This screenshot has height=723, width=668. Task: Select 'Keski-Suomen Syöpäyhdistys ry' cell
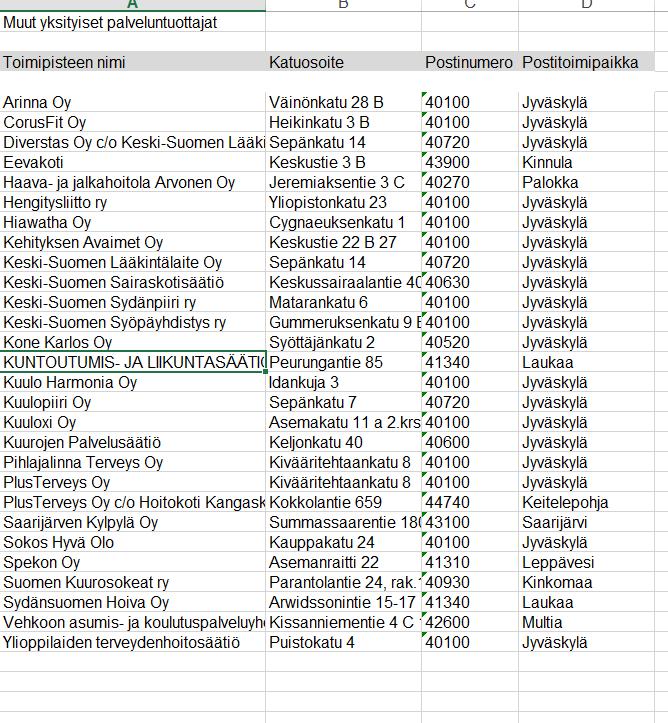[133, 322]
